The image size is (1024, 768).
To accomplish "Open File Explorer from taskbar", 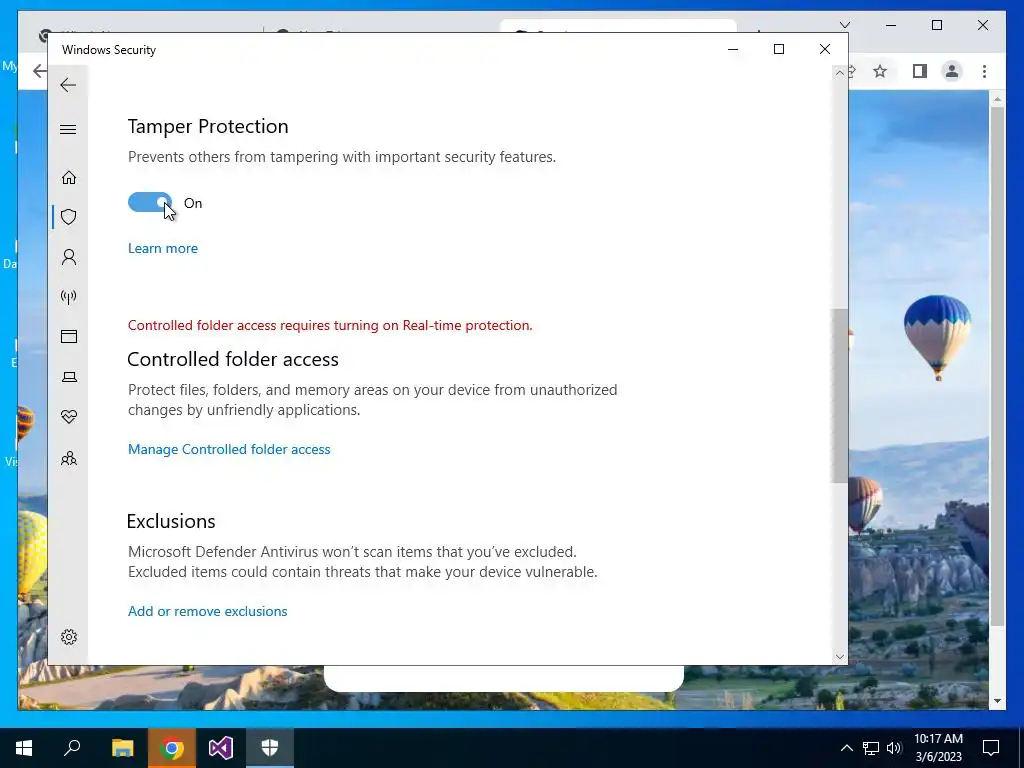I will [122, 748].
